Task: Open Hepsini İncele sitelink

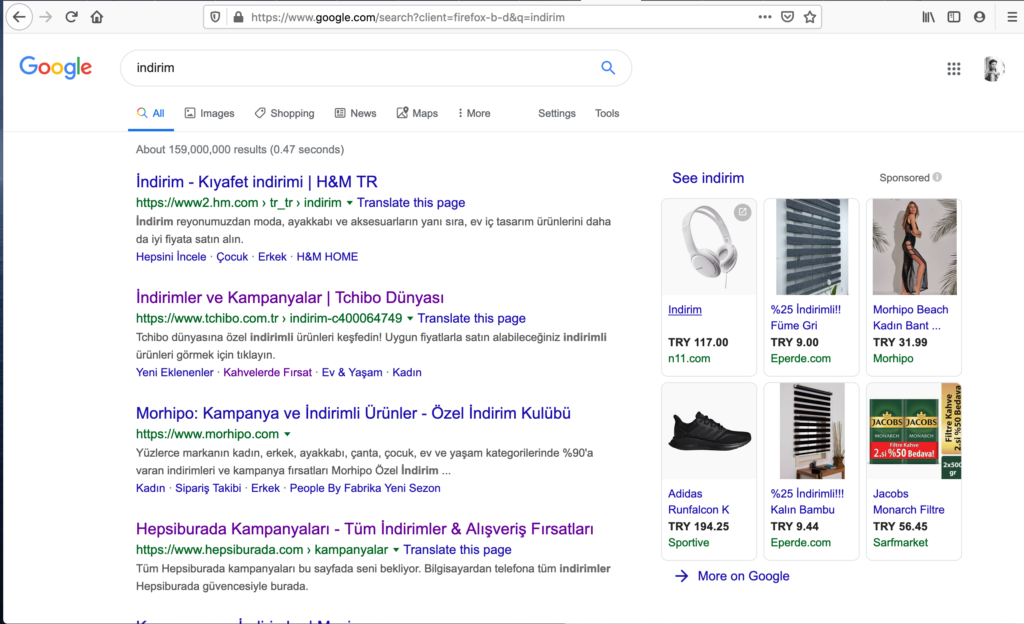Action: point(171,257)
